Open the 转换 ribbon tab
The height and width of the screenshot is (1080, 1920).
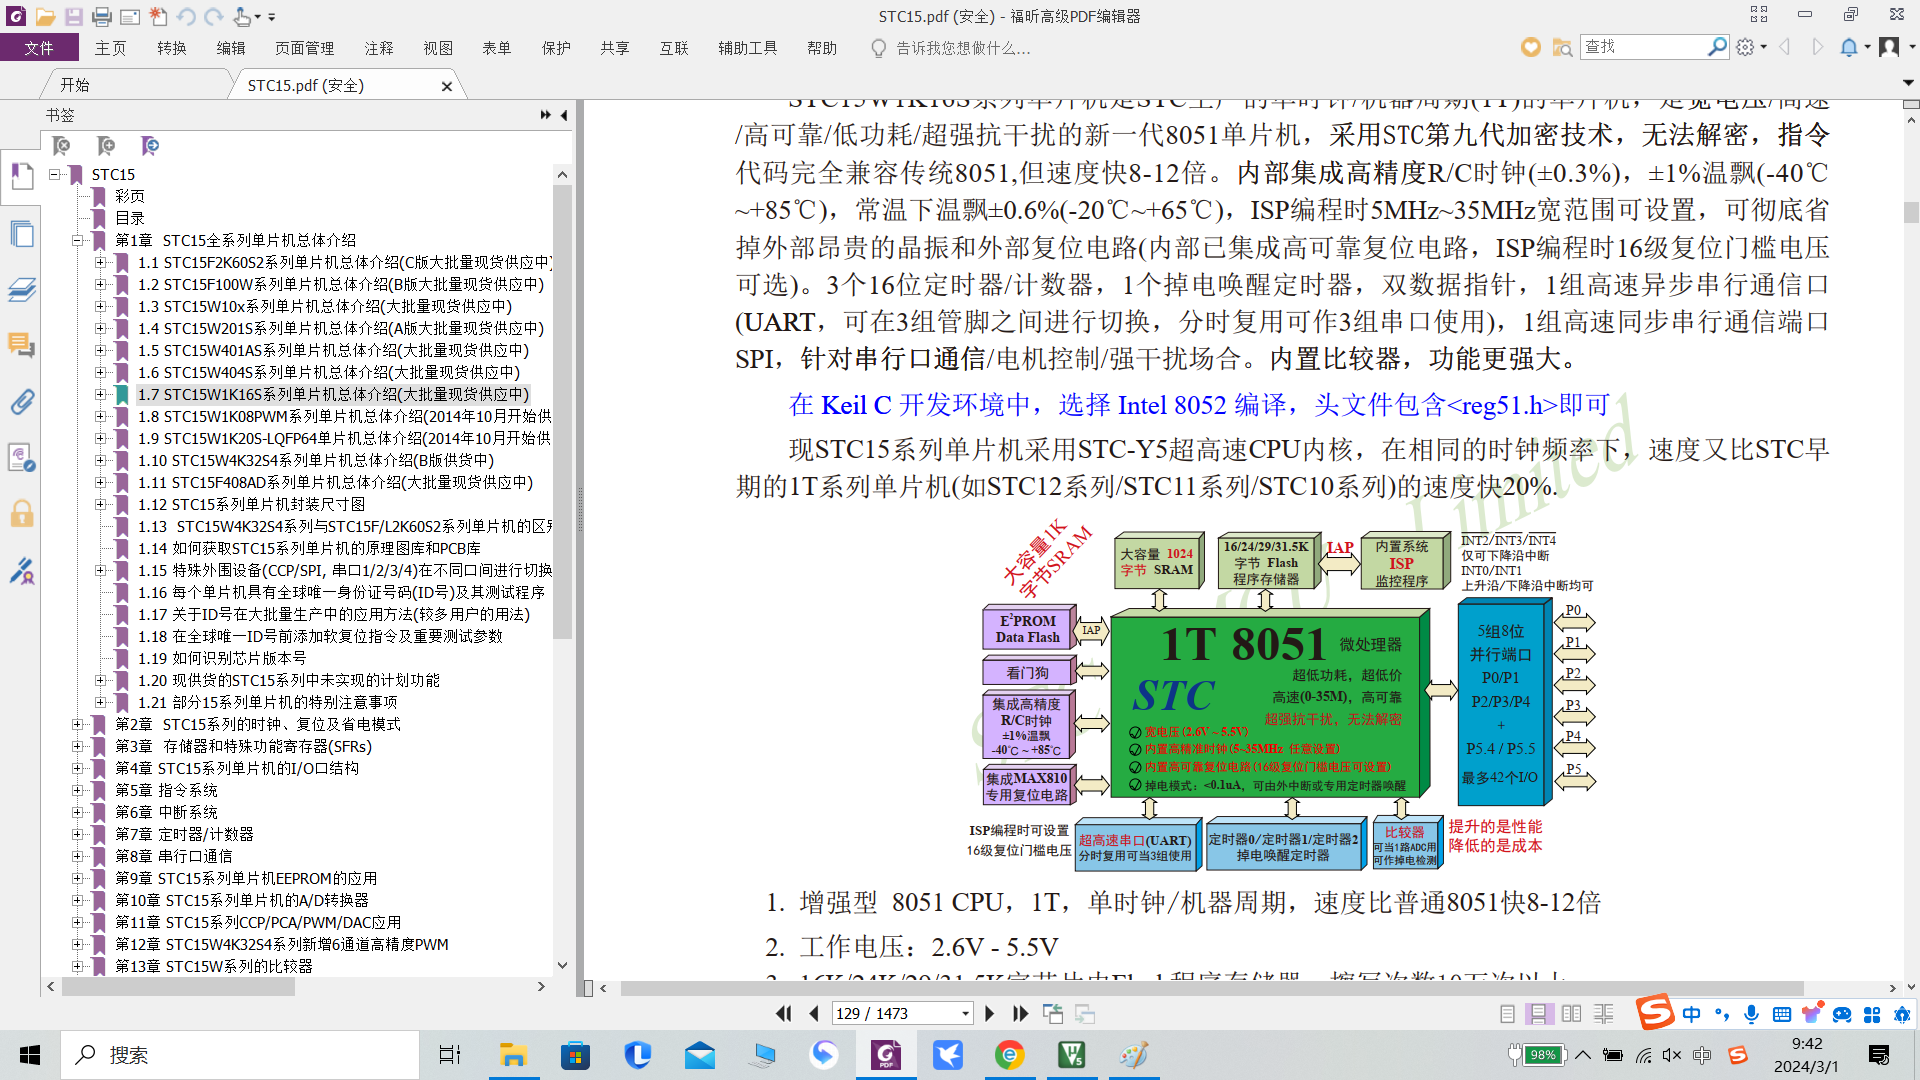pyautogui.click(x=172, y=48)
